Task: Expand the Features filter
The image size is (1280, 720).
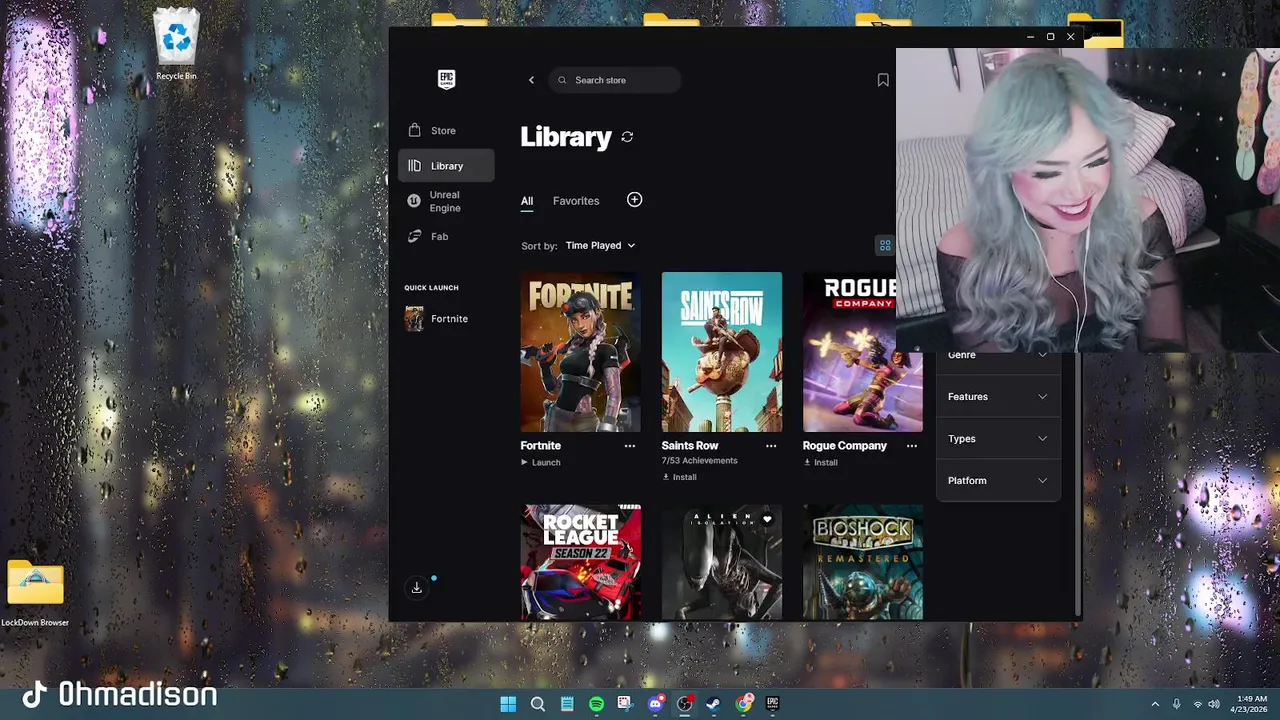Action: click(997, 397)
